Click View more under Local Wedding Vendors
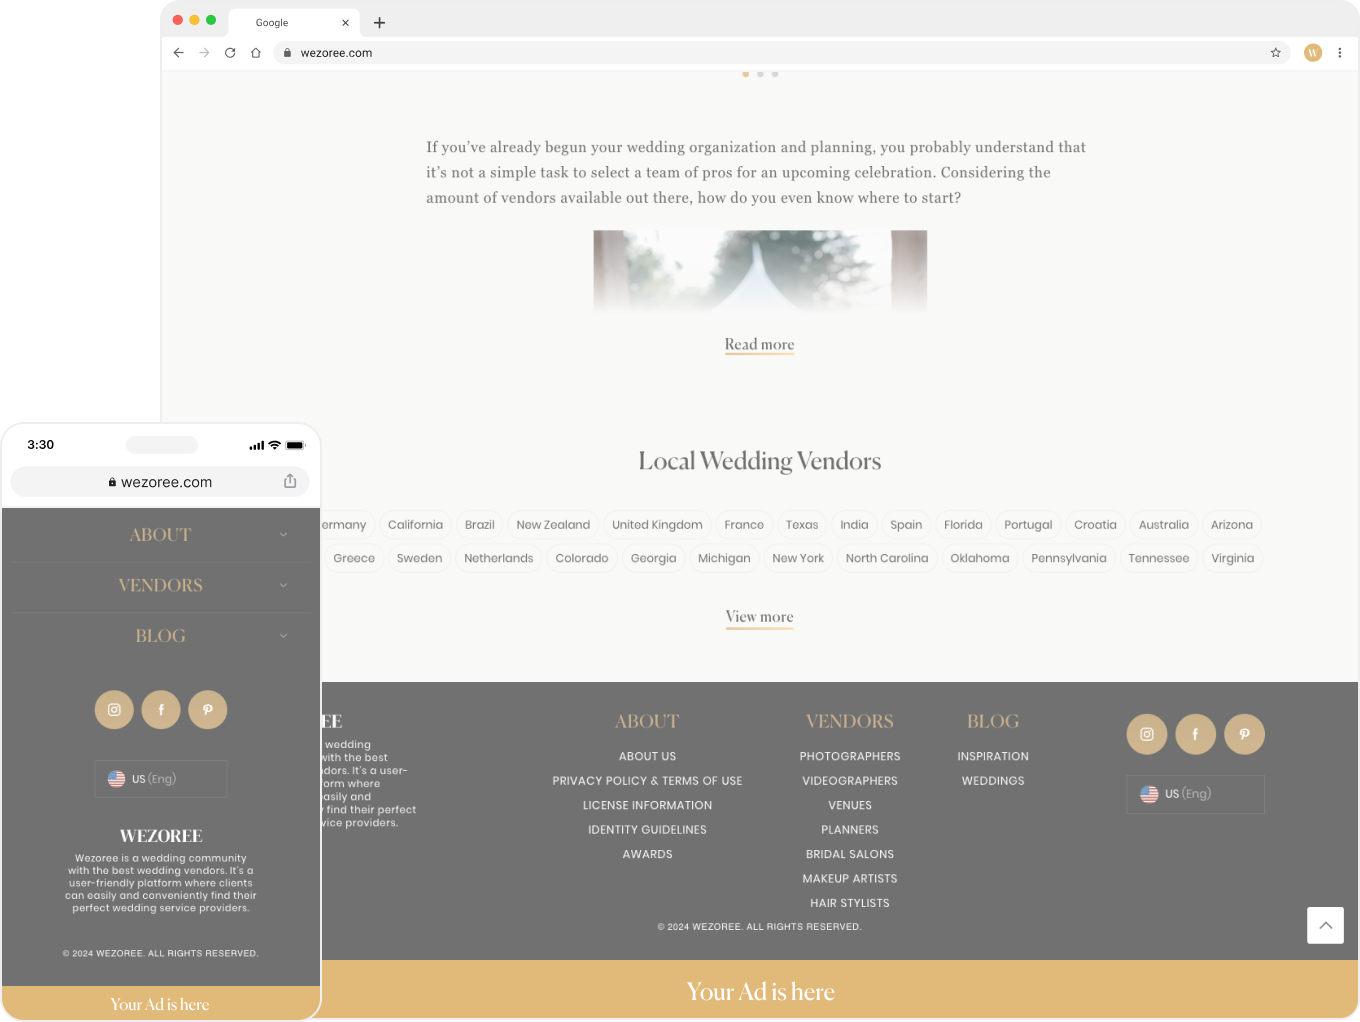 pos(759,617)
